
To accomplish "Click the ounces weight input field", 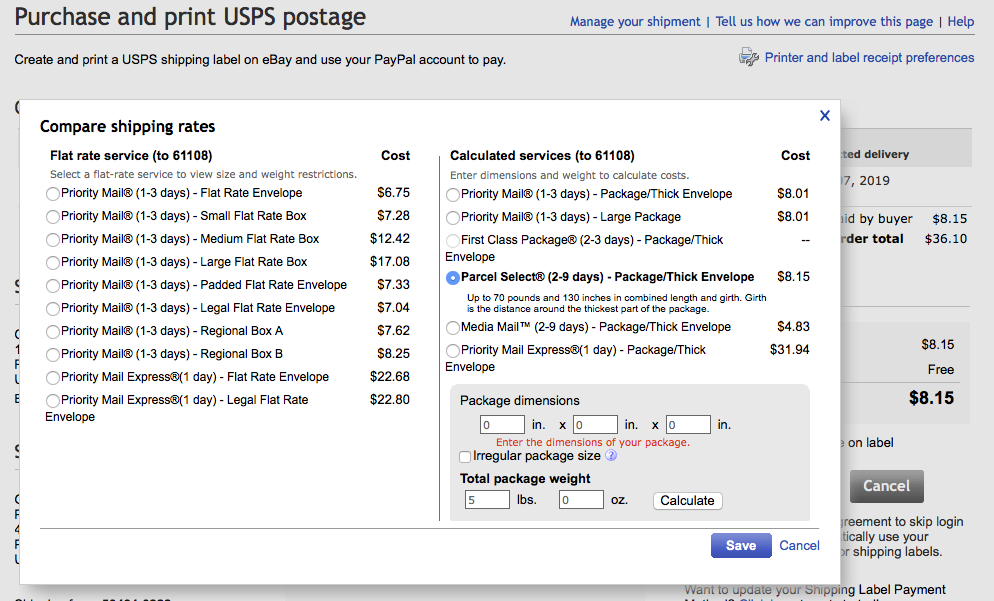I will point(581,500).
